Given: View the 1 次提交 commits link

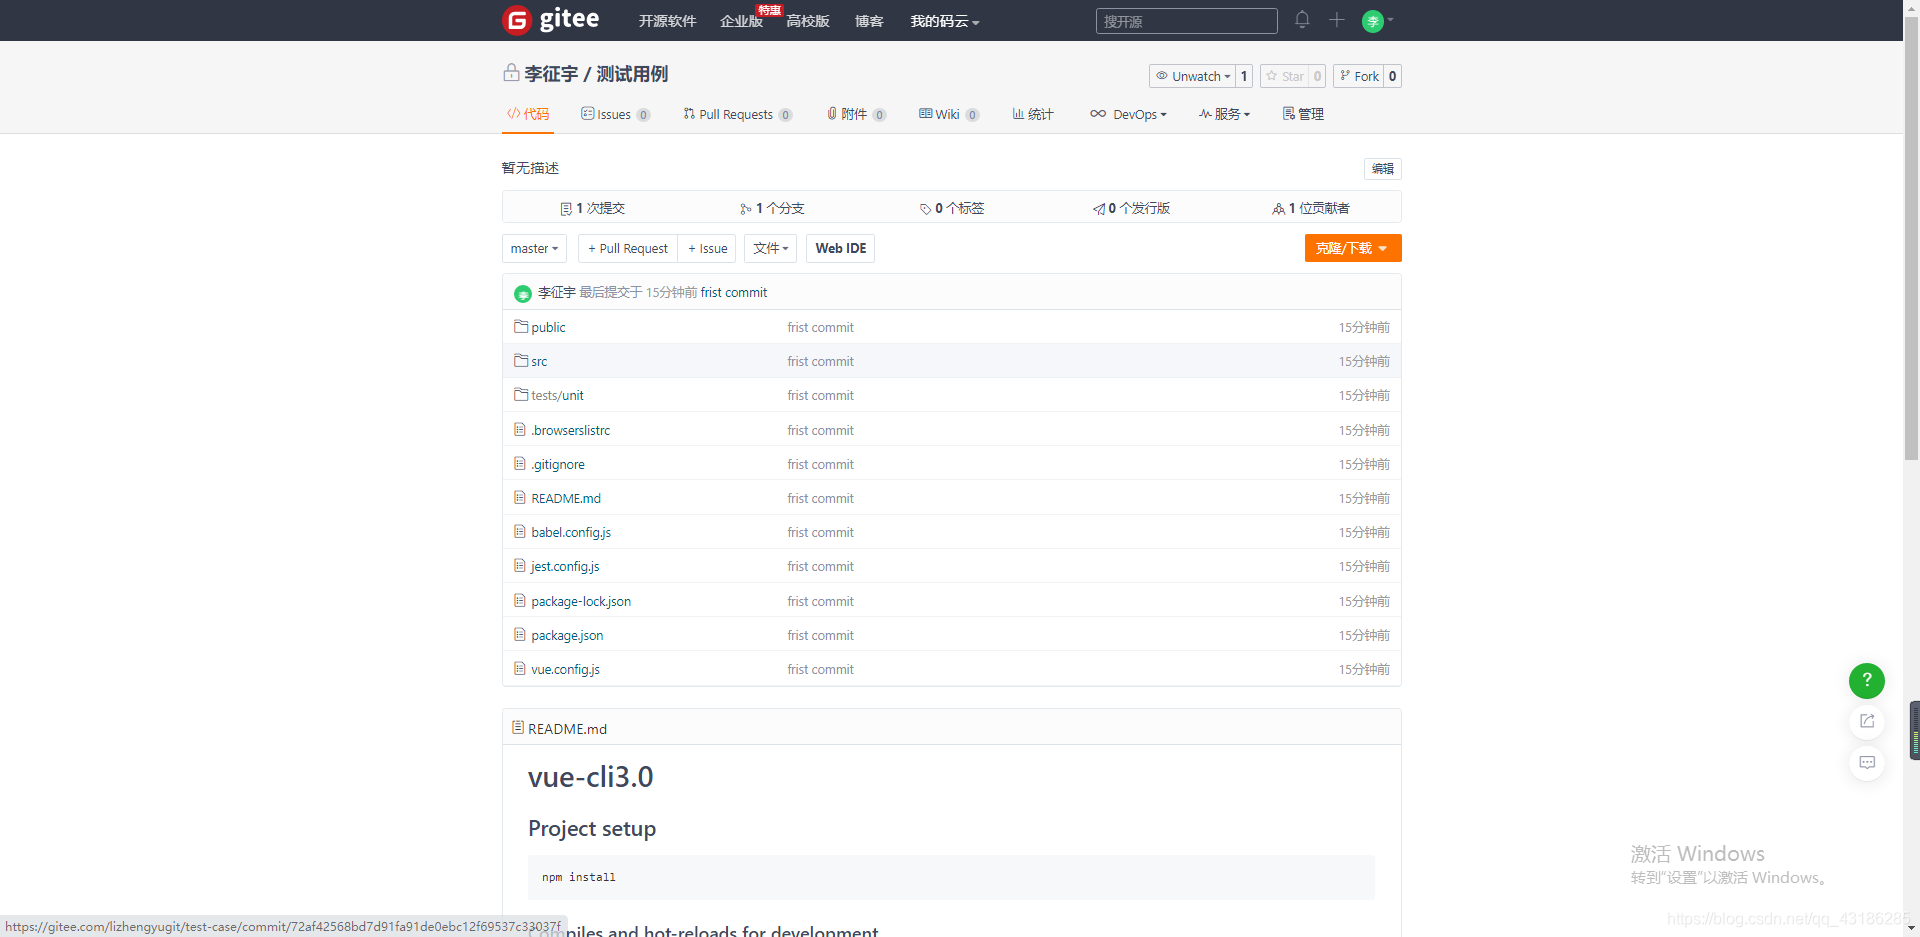Looking at the screenshot, I should click(592, 208).
